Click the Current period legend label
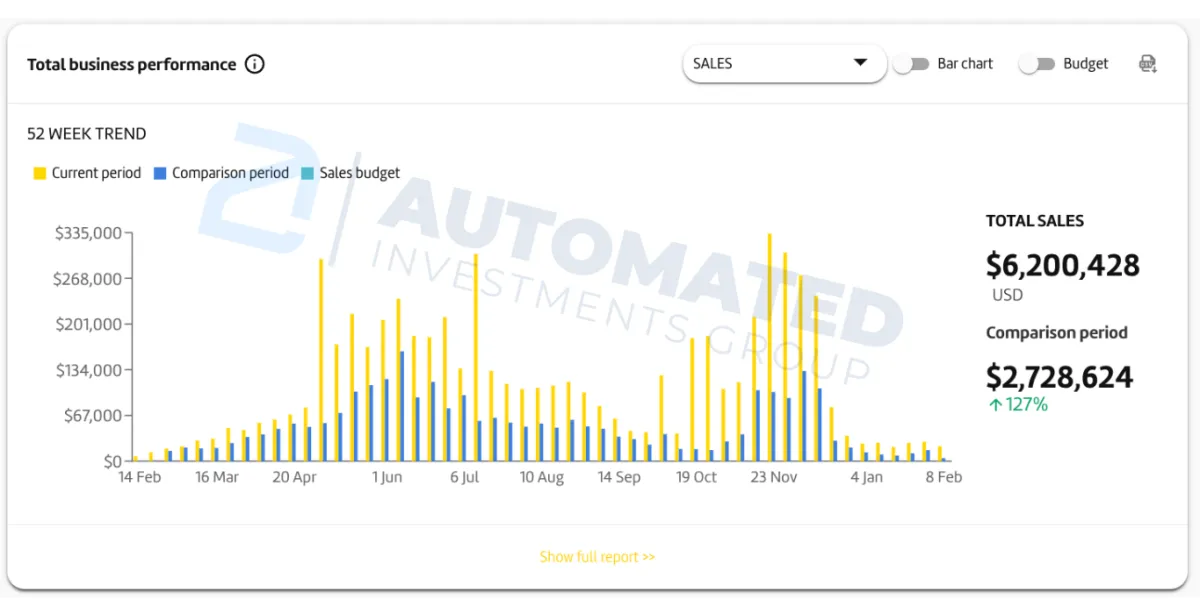This screenshot has height=614, width=1200. pyautogui.click(x=96, y=173)
